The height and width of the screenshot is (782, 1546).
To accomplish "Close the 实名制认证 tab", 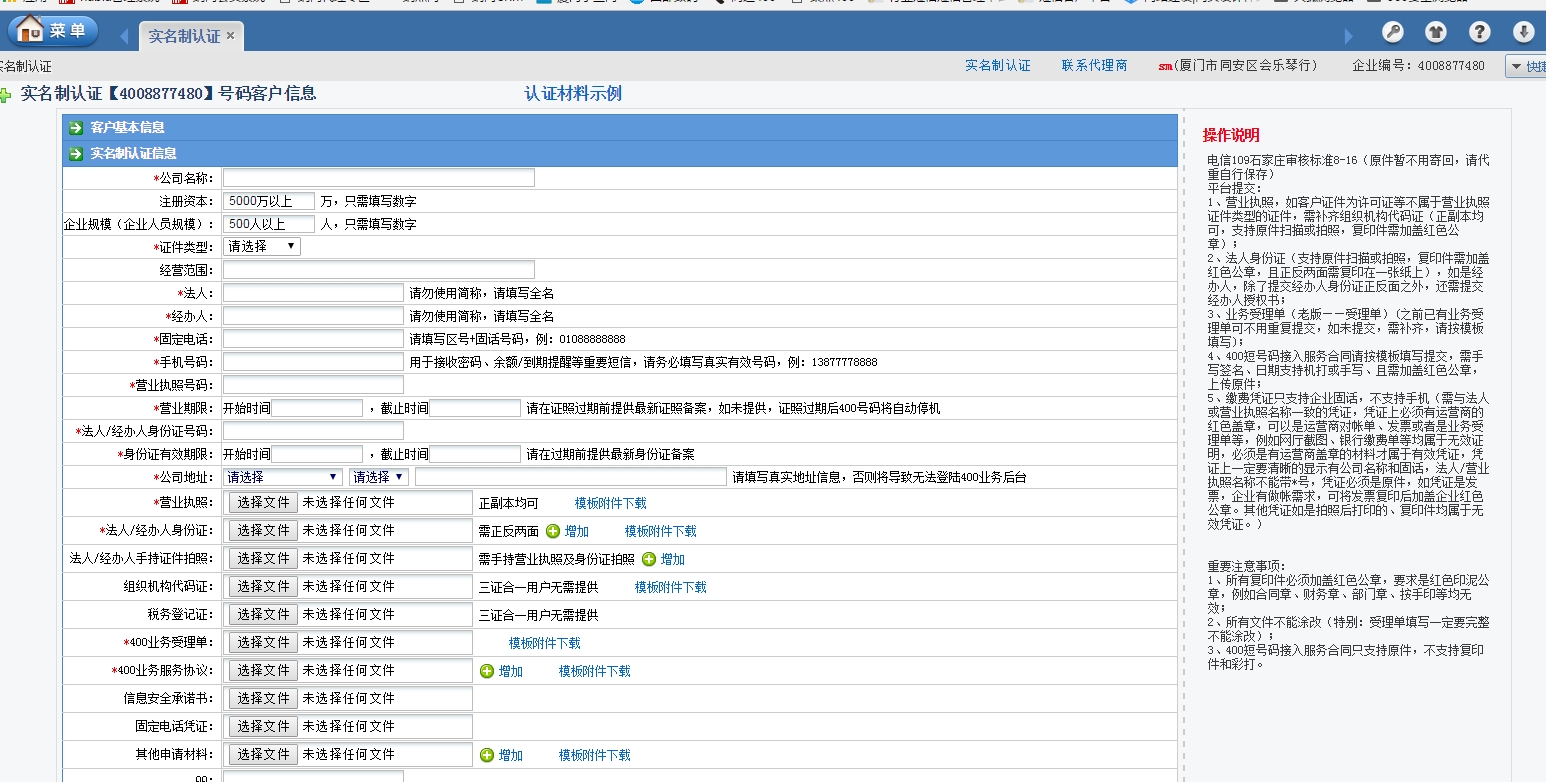I will click(231, 36).
